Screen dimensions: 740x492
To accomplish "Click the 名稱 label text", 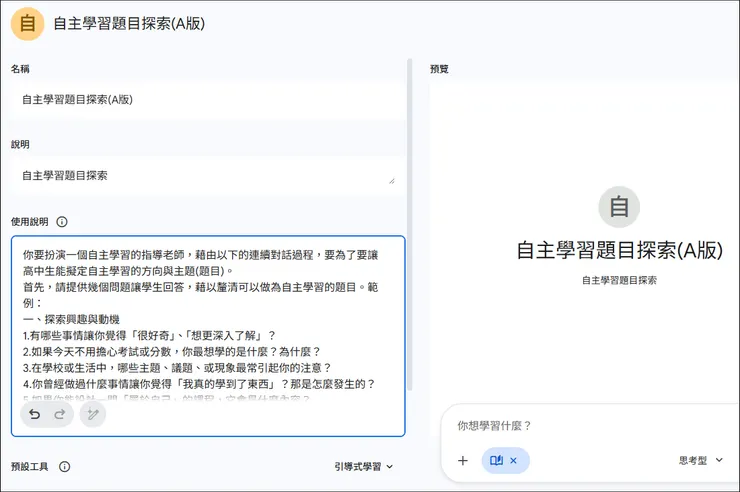I will point(20,69).
